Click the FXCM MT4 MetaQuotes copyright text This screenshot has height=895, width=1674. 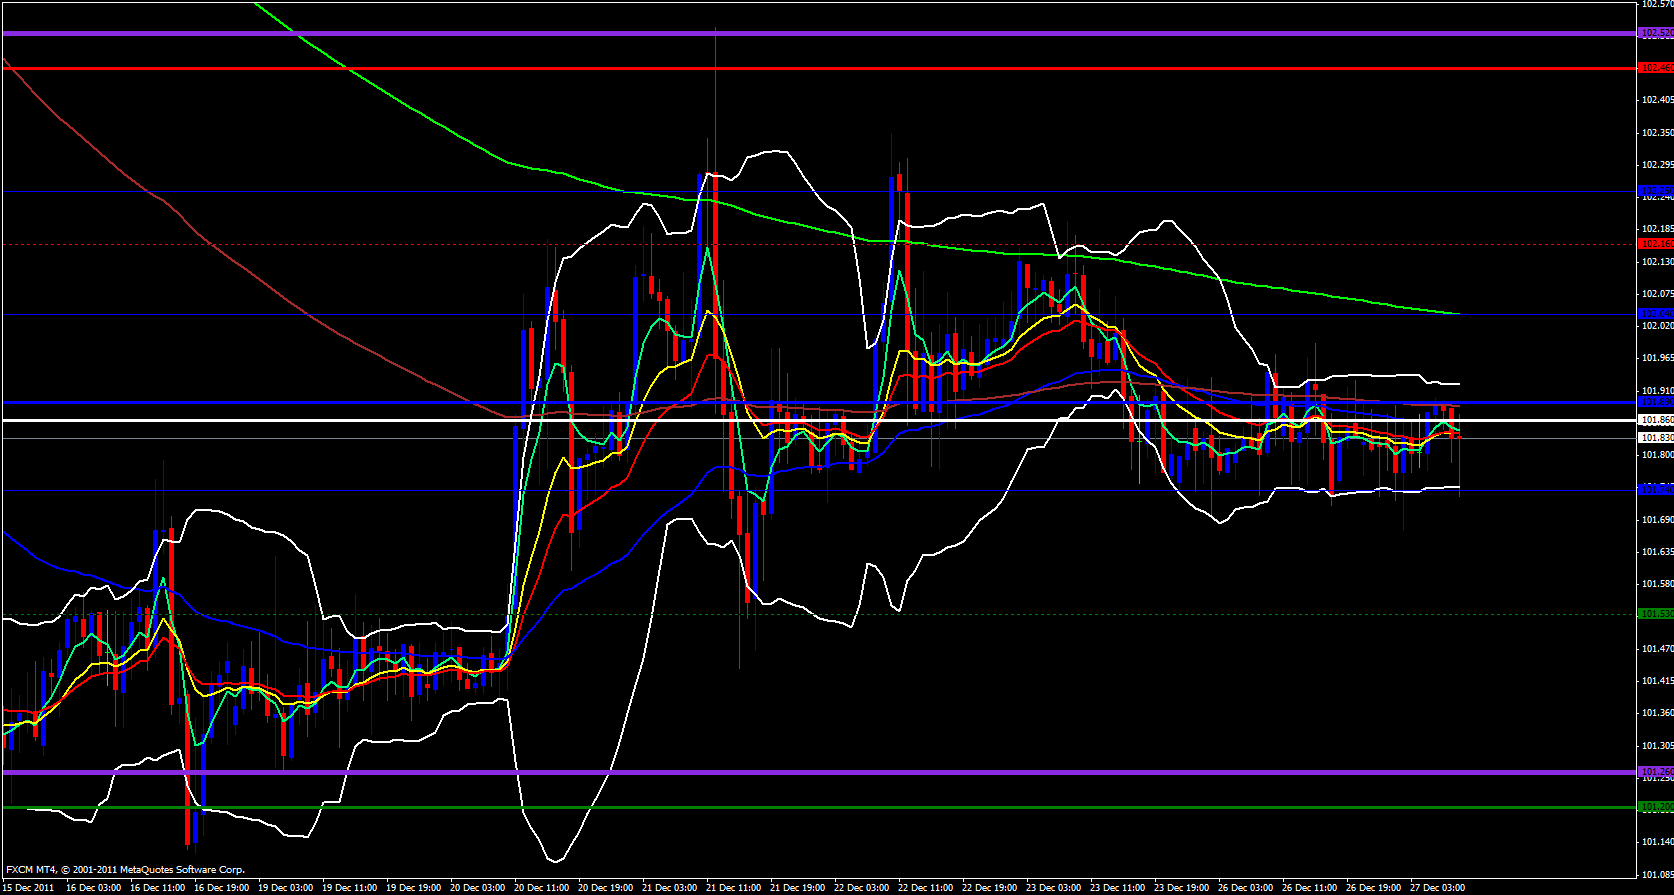(125, 870)
